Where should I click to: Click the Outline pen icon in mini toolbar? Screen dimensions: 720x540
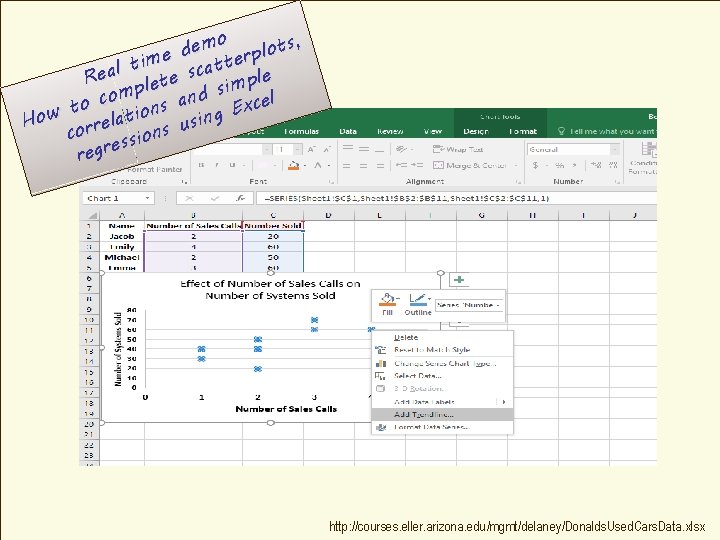[417, 300]
